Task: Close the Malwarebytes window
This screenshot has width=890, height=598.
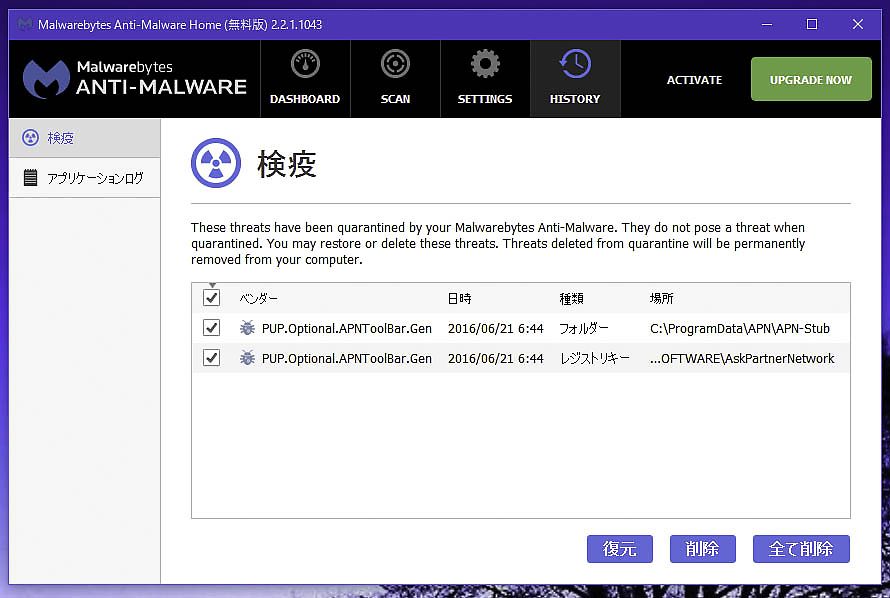Action: pyautogui.click(x=858, y=24)
